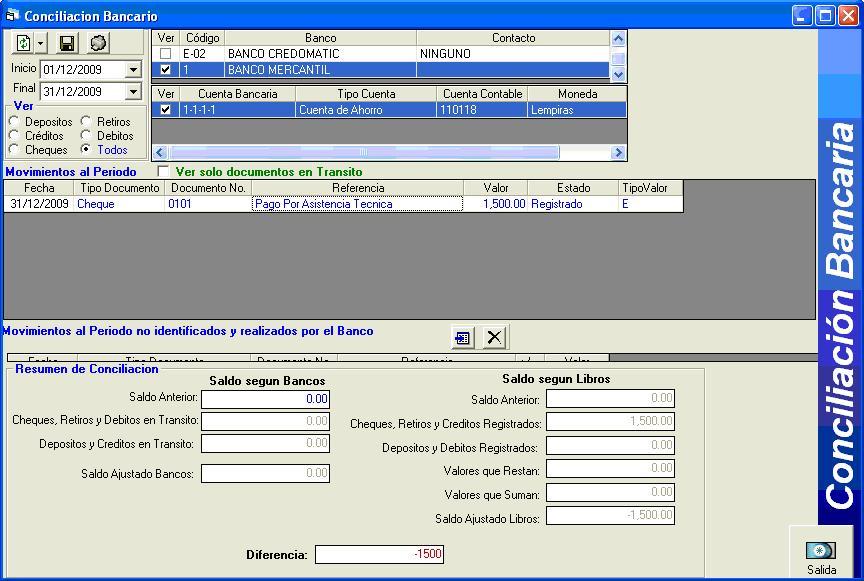Click the Banco column header
864x581 pixels.
(x=321, y=38)
